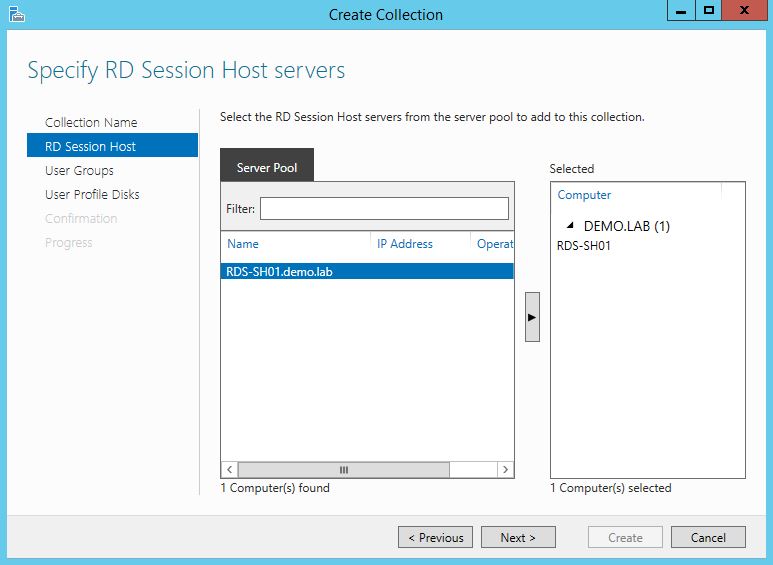773x565 pixels.
Task: Open the Server Pool tab
Action: (266, 167)
